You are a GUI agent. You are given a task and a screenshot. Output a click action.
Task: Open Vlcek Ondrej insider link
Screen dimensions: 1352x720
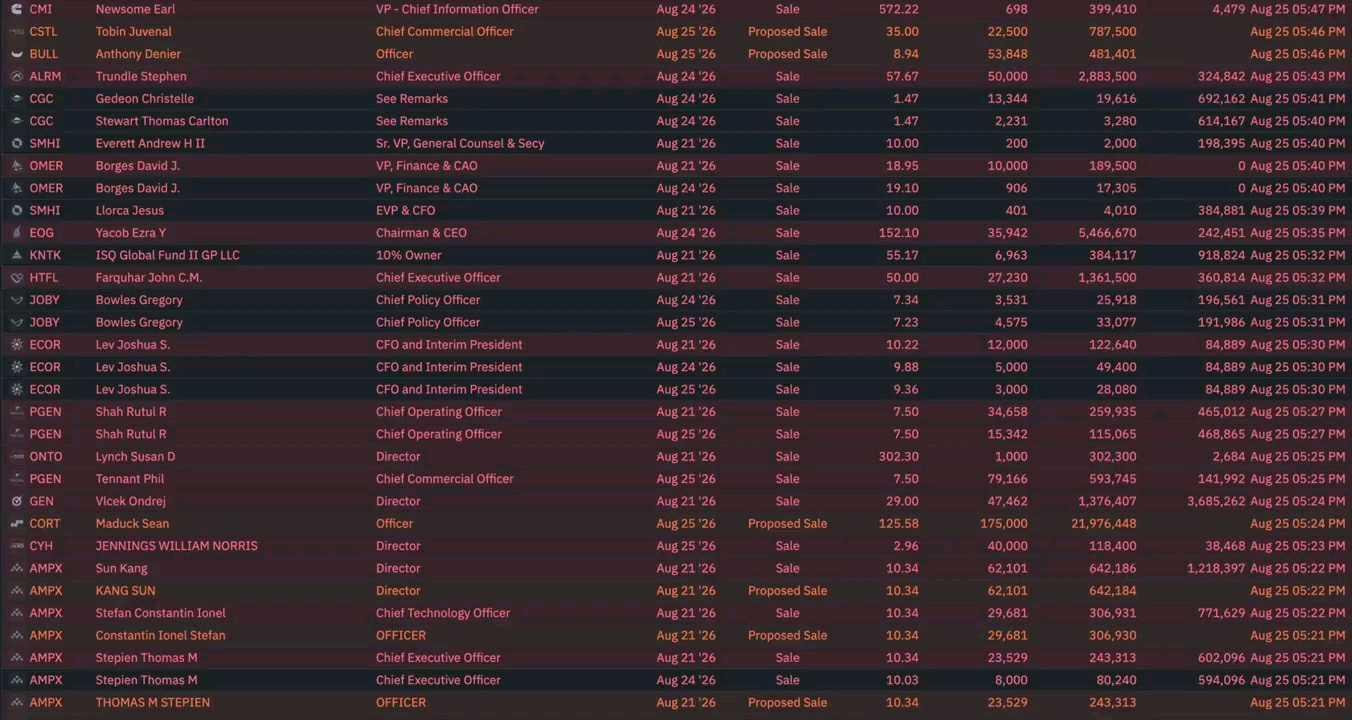point(131,501)
